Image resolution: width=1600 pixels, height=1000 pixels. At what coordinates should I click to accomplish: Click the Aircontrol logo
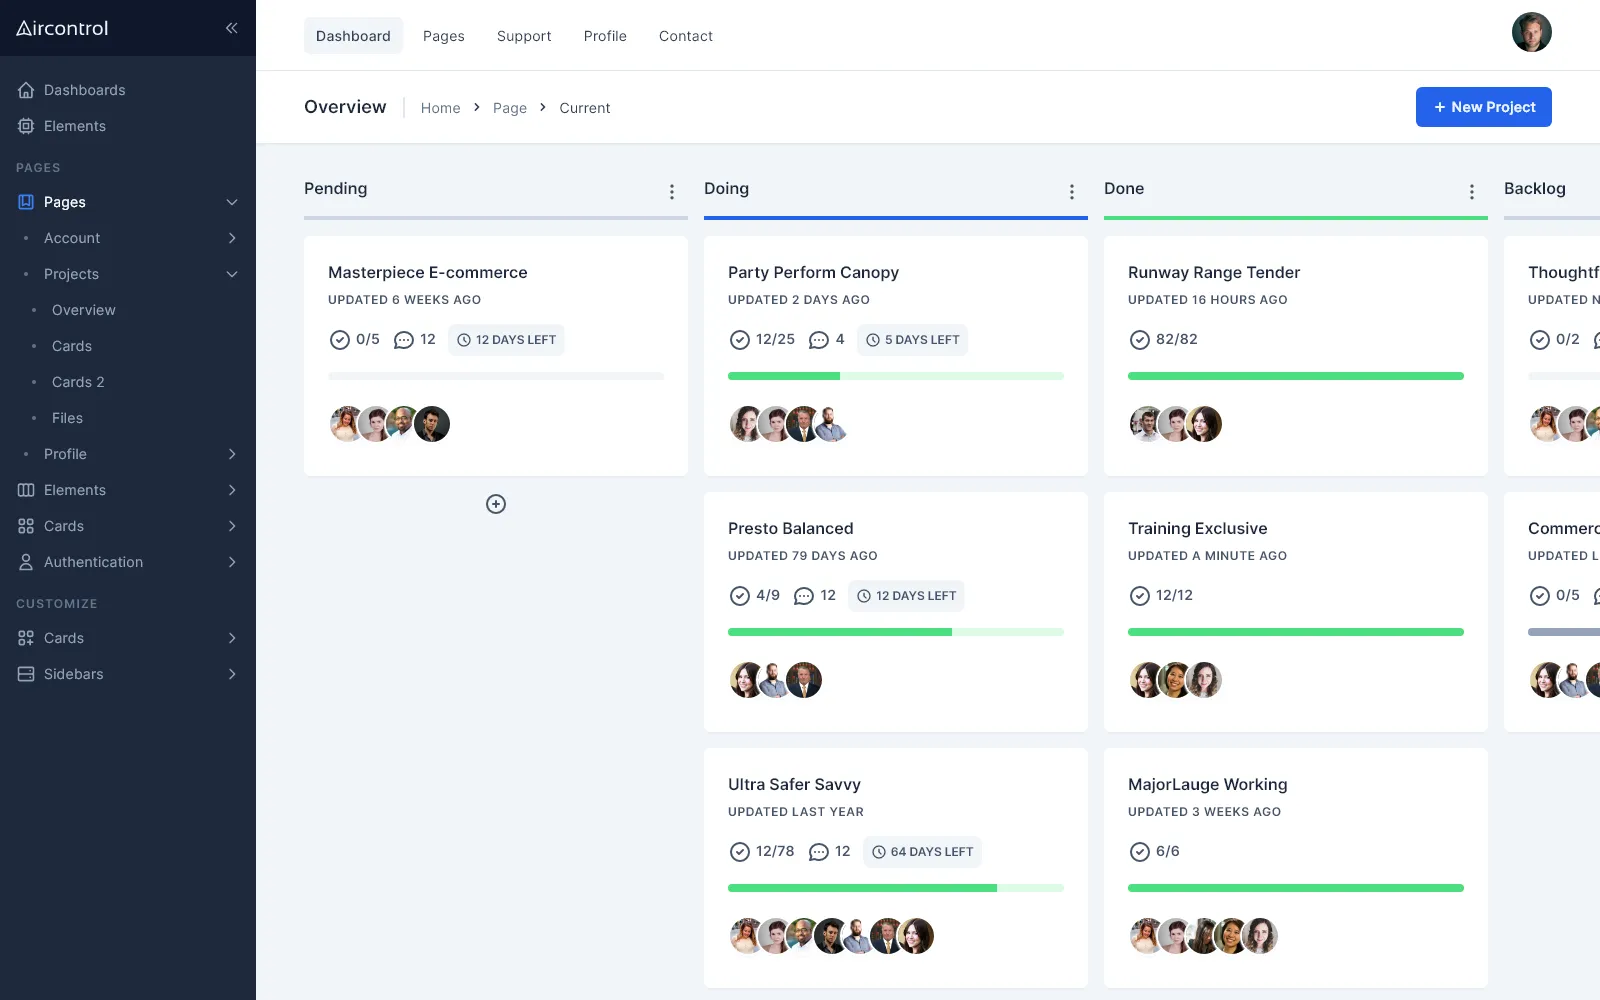pyautogui.click(x=62, y=28)
